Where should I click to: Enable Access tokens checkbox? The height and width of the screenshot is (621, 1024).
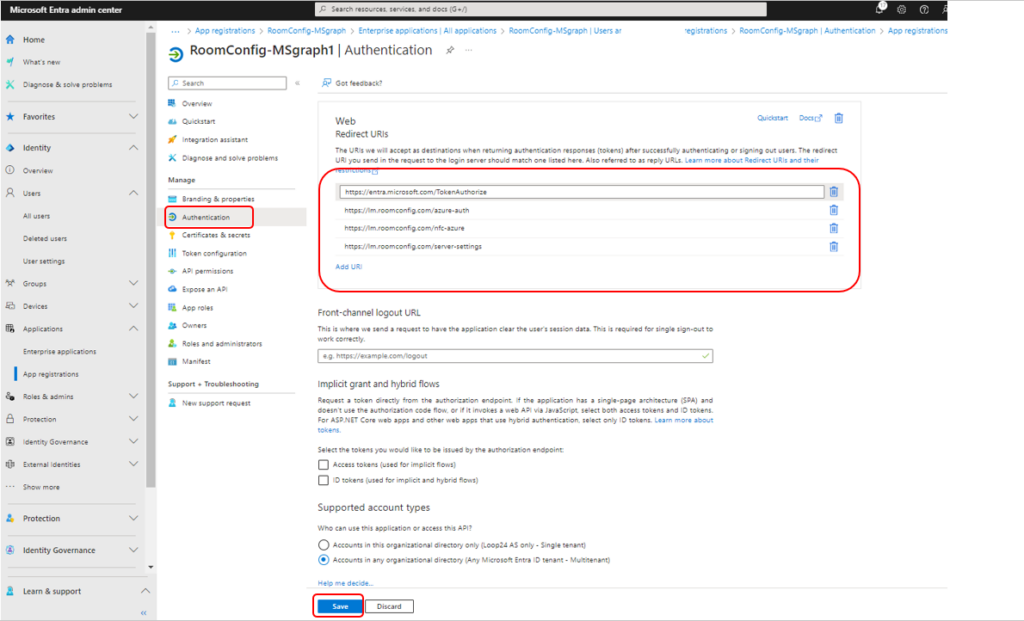coord(323,465)
